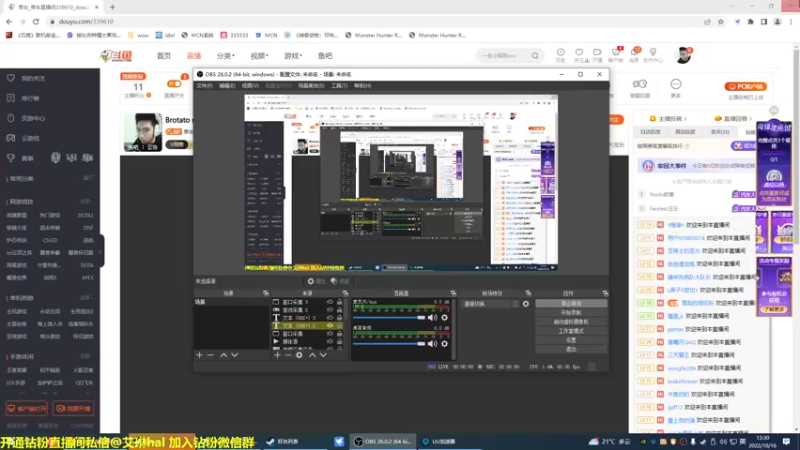Open the UU accelerator taskbar item

[439, 441]
